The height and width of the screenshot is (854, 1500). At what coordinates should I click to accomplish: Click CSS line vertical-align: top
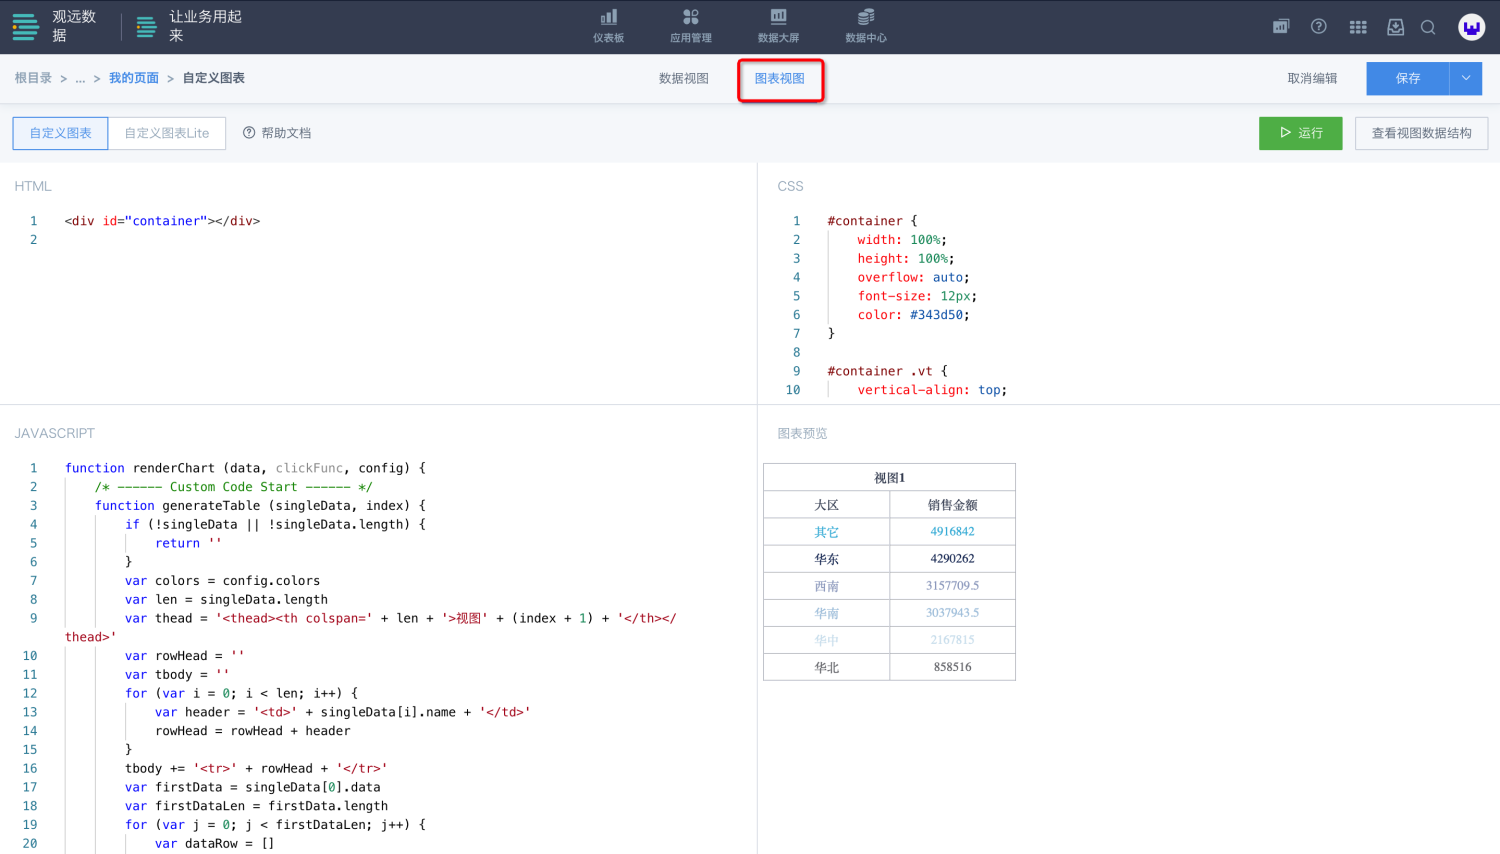(x=931, y=390)
